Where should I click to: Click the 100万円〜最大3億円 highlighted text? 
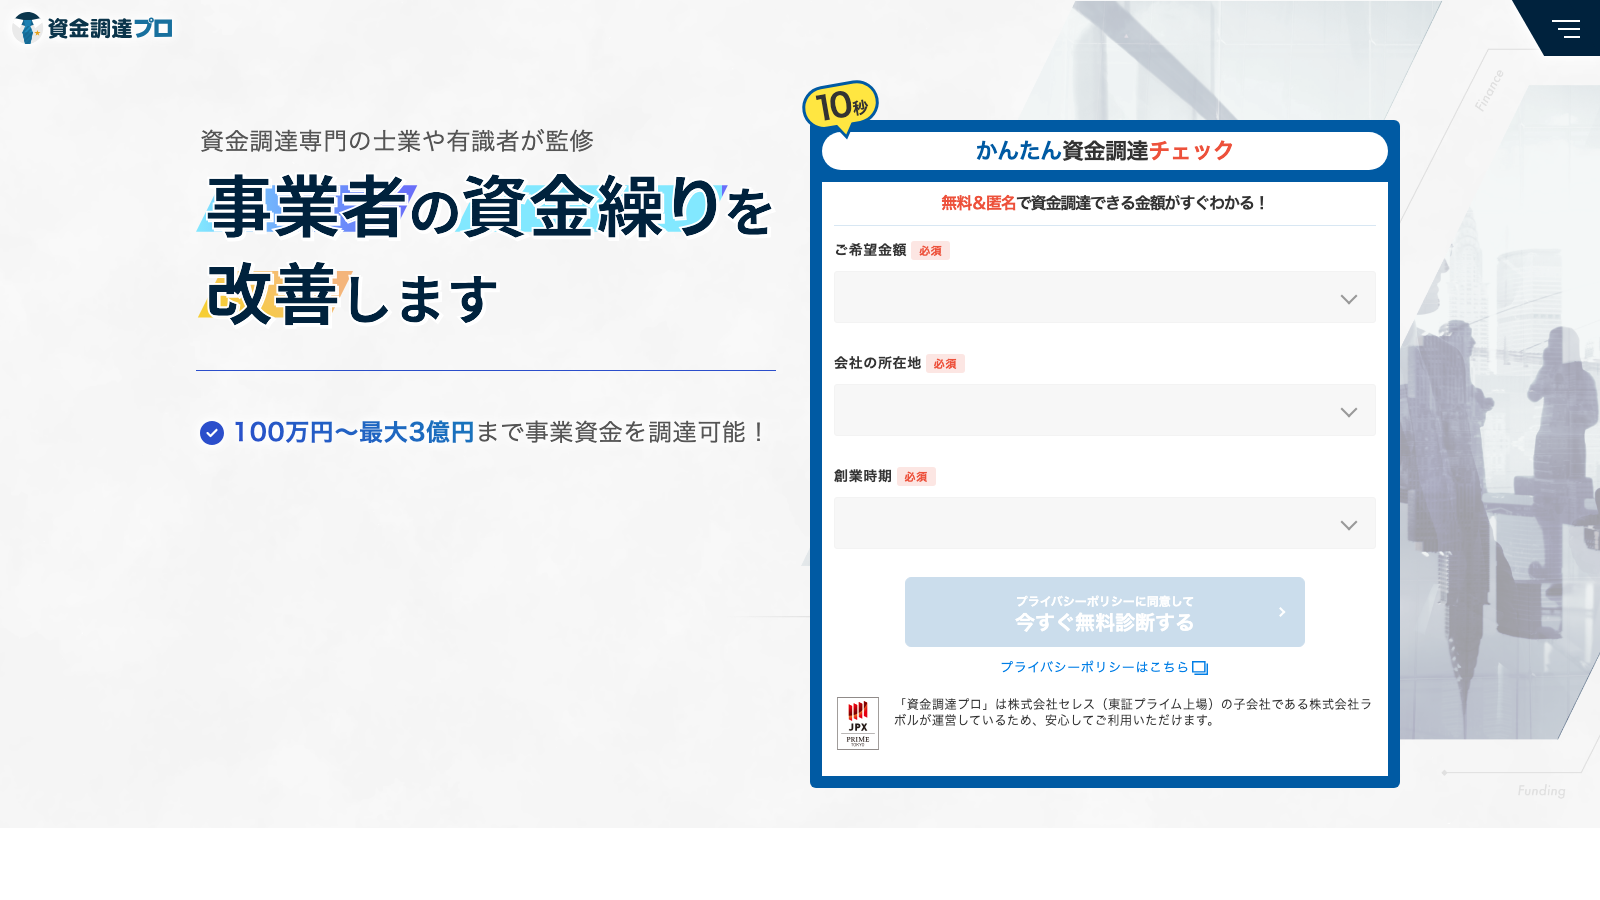click(x=353, y=432)
